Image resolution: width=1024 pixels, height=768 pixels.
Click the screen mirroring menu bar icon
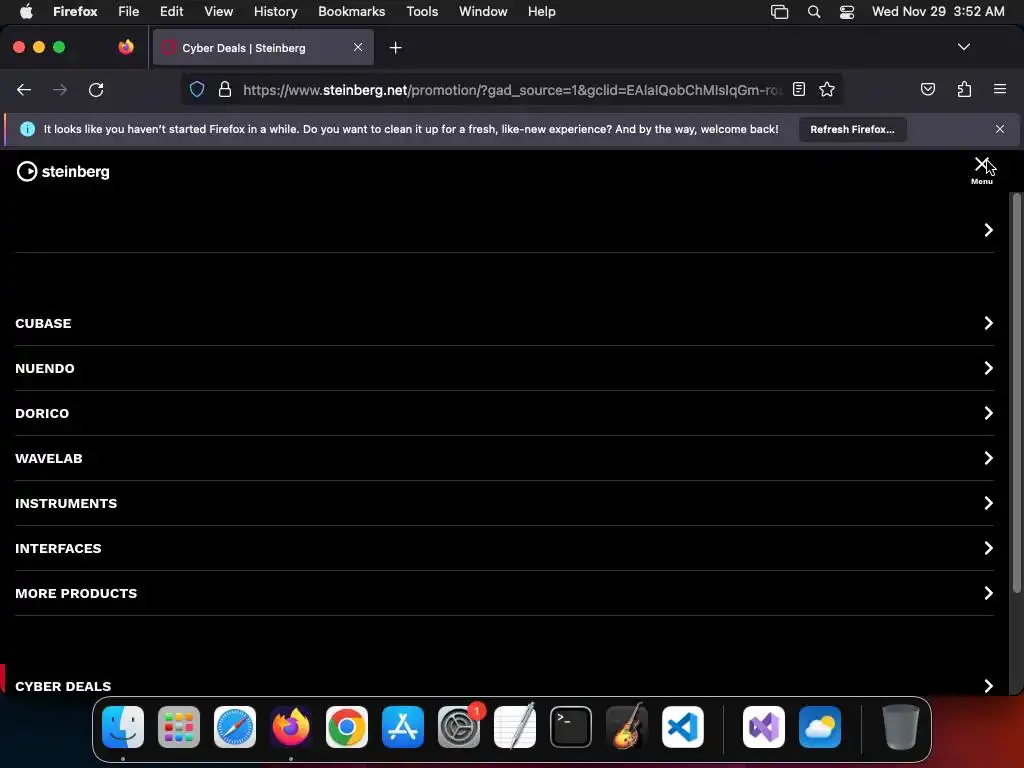coord(779,12)
